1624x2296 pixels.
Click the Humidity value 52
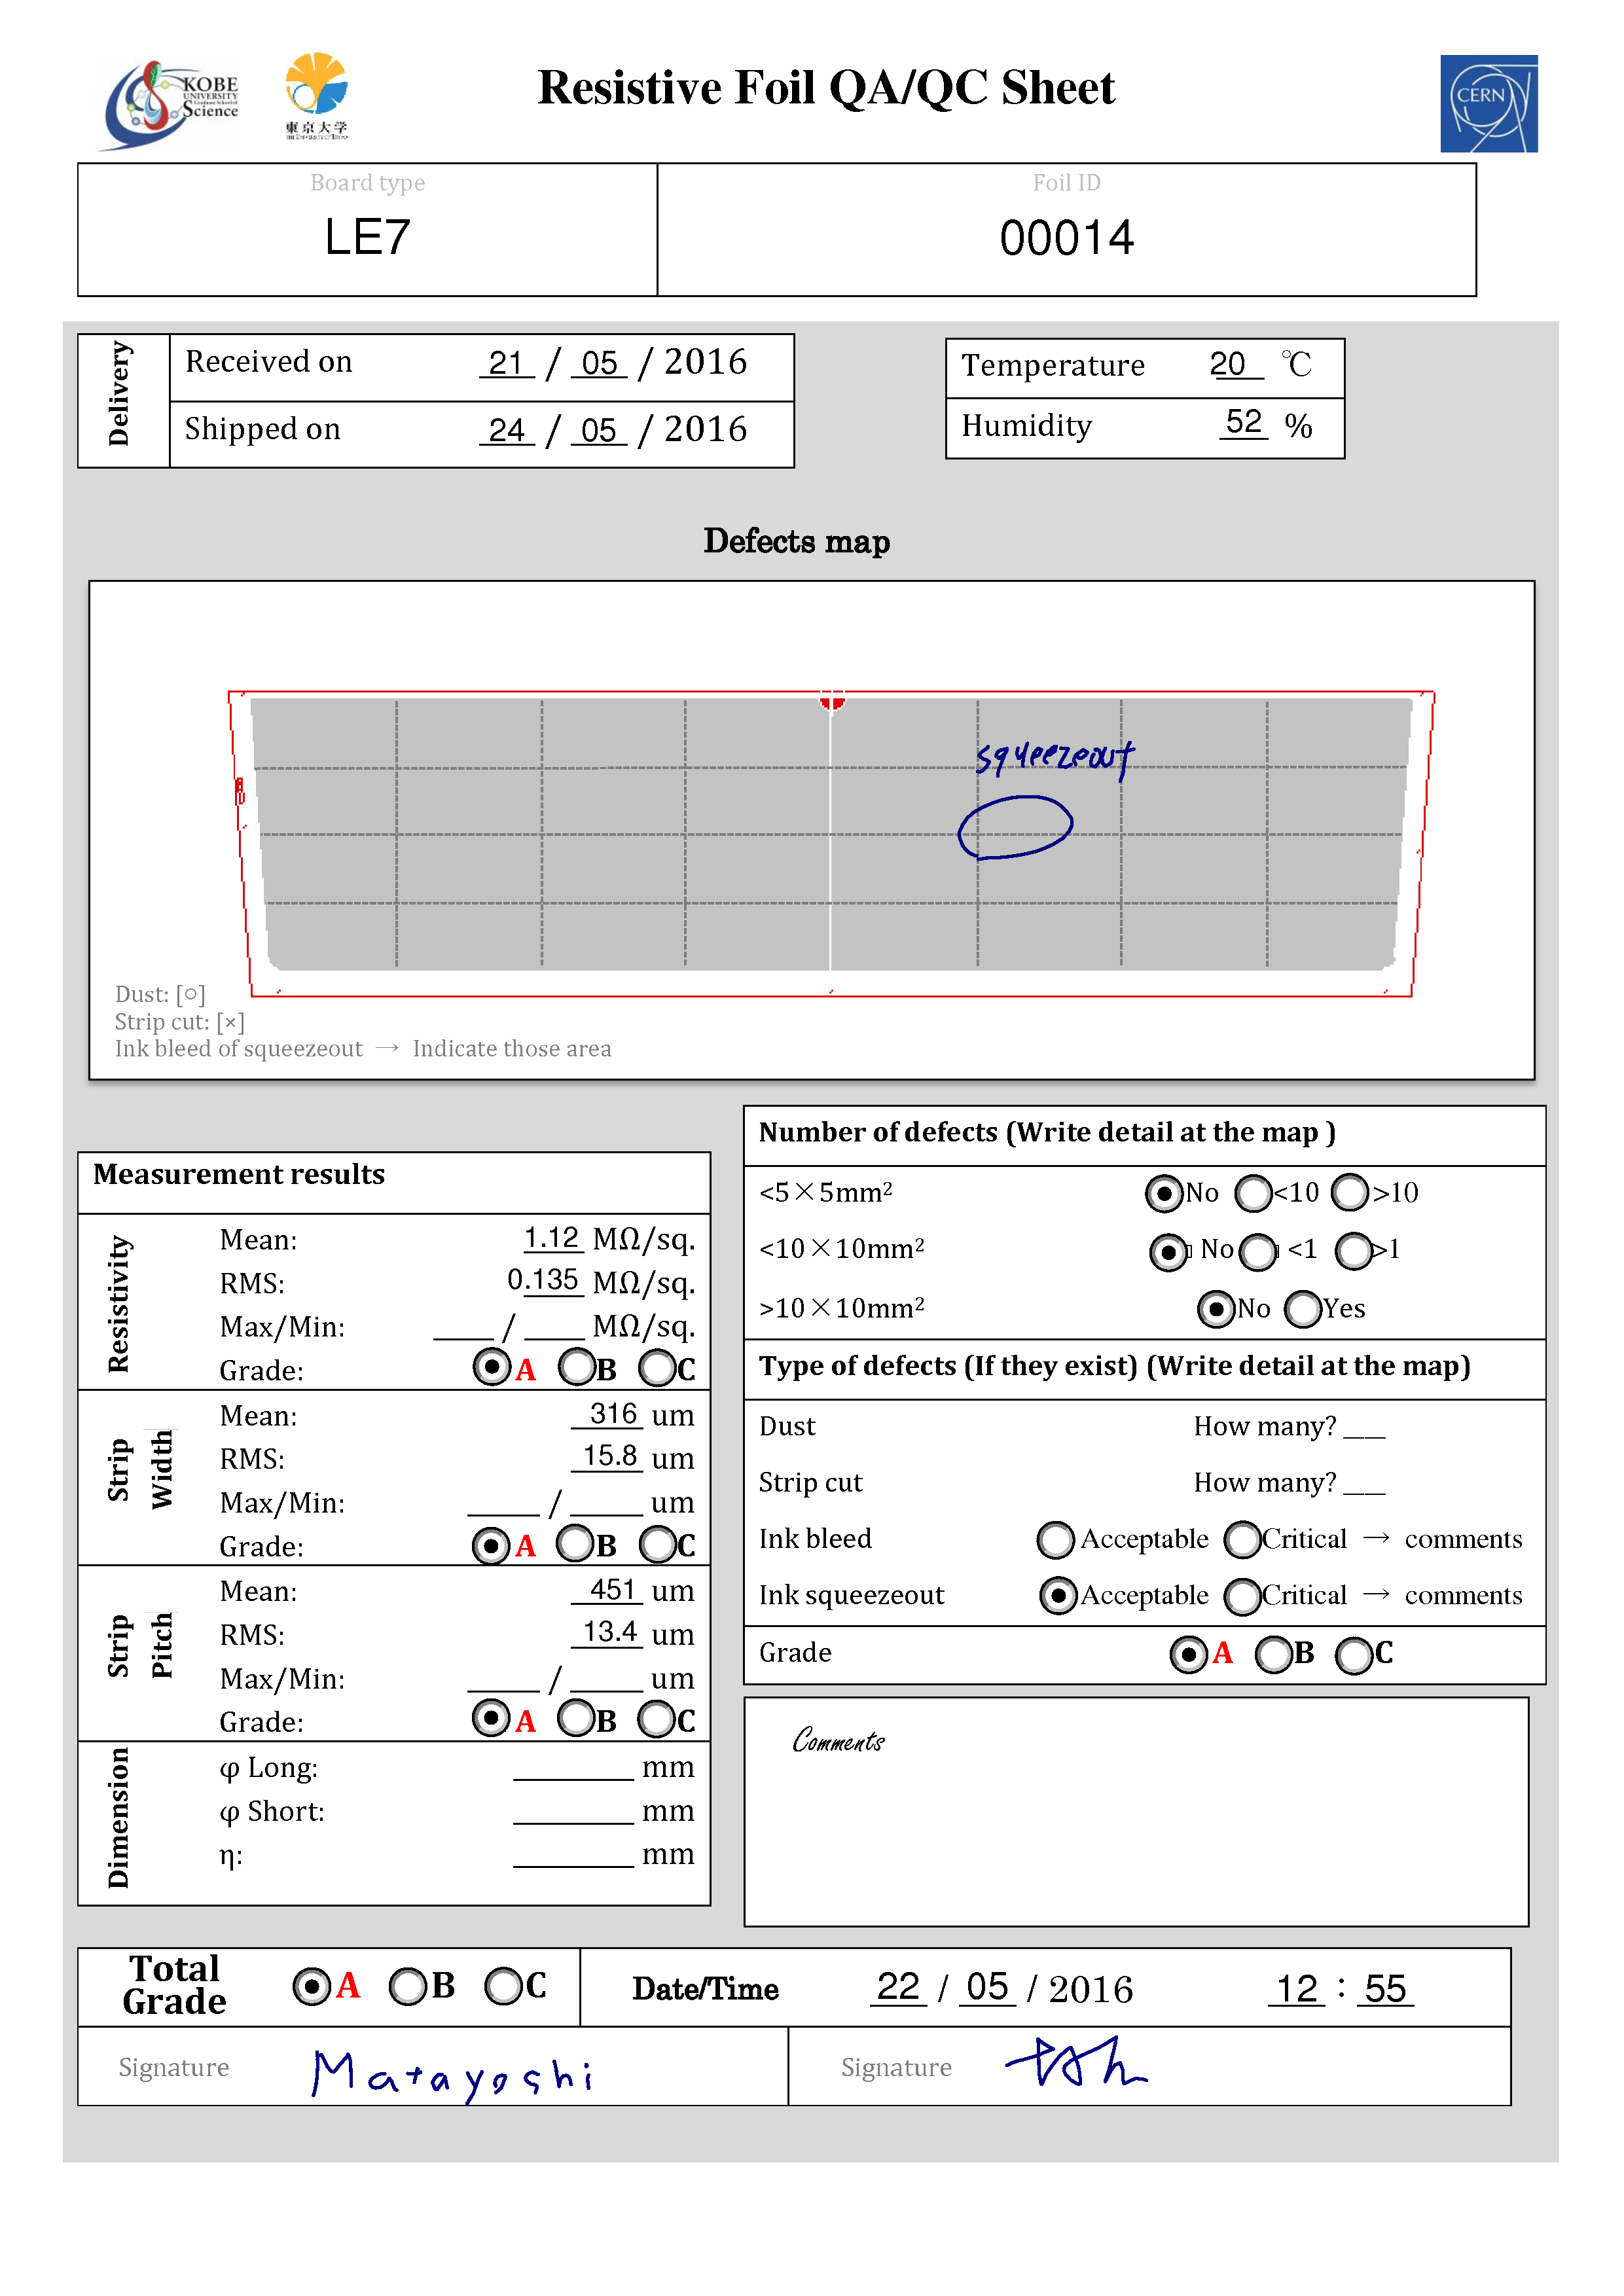1244,422
